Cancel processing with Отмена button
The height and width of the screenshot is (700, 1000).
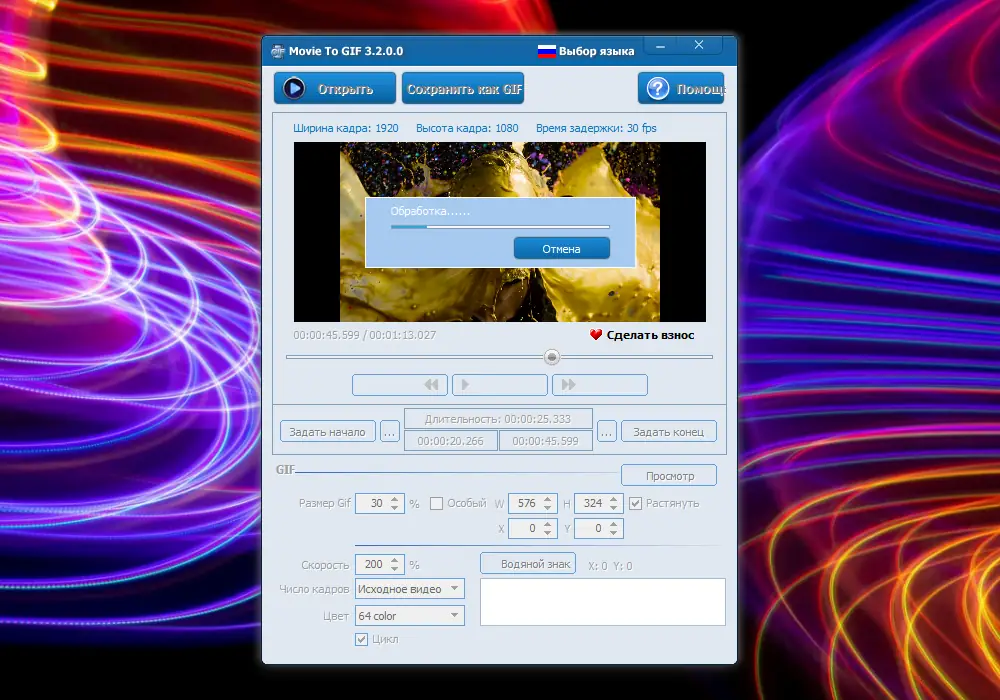click(562, 249)
